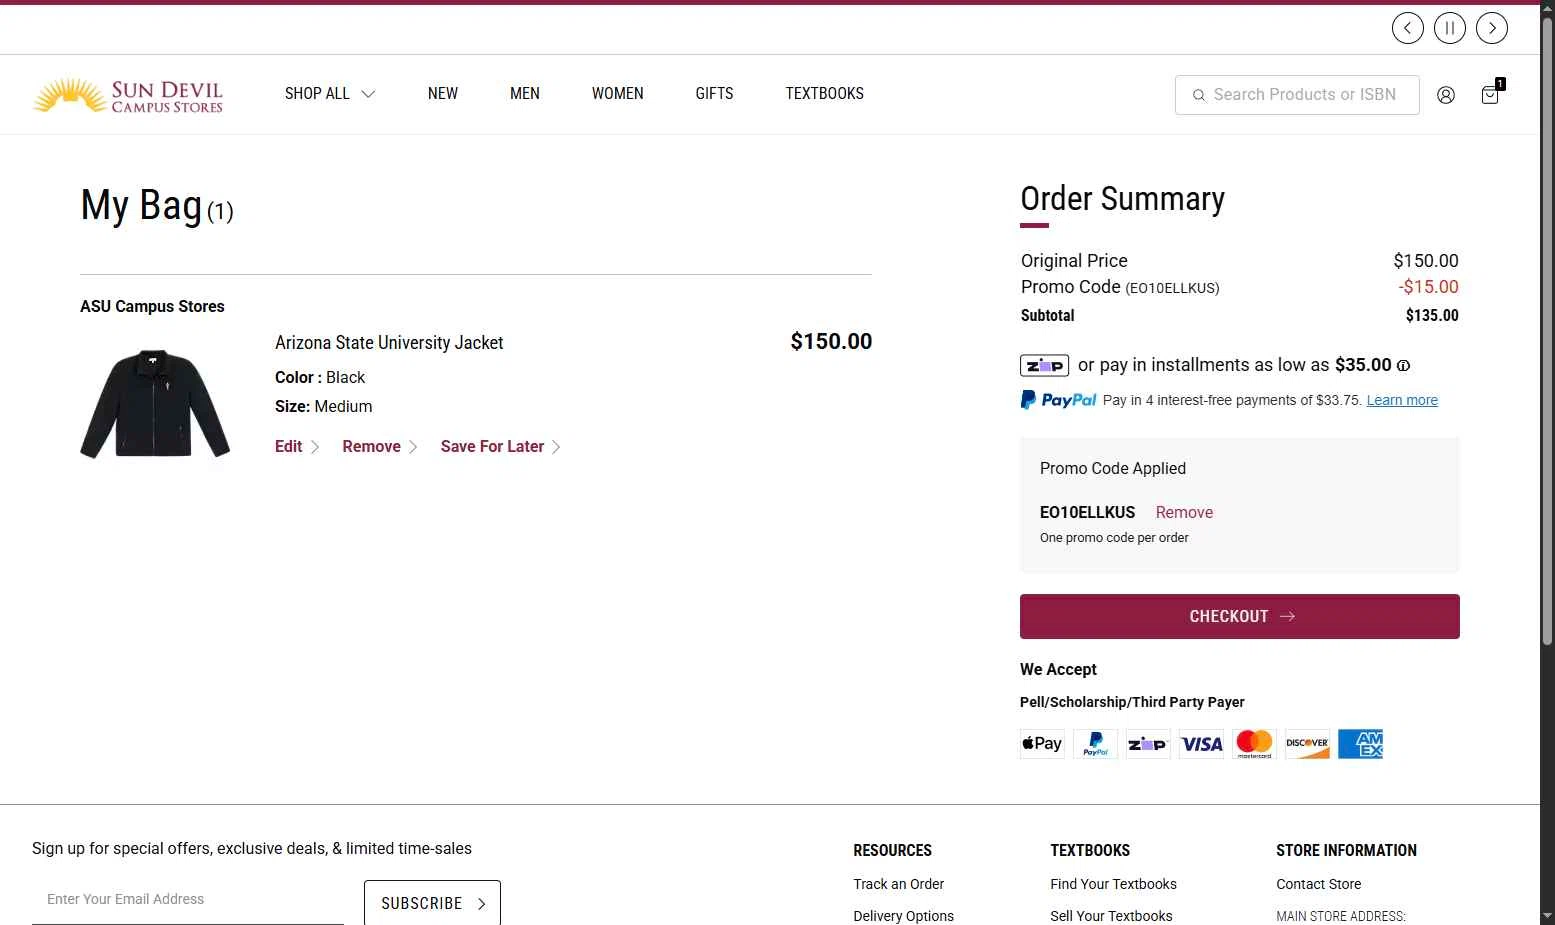Click the jacket price $150.00
The image size is (1555, 925).
(x=831, y=342)
